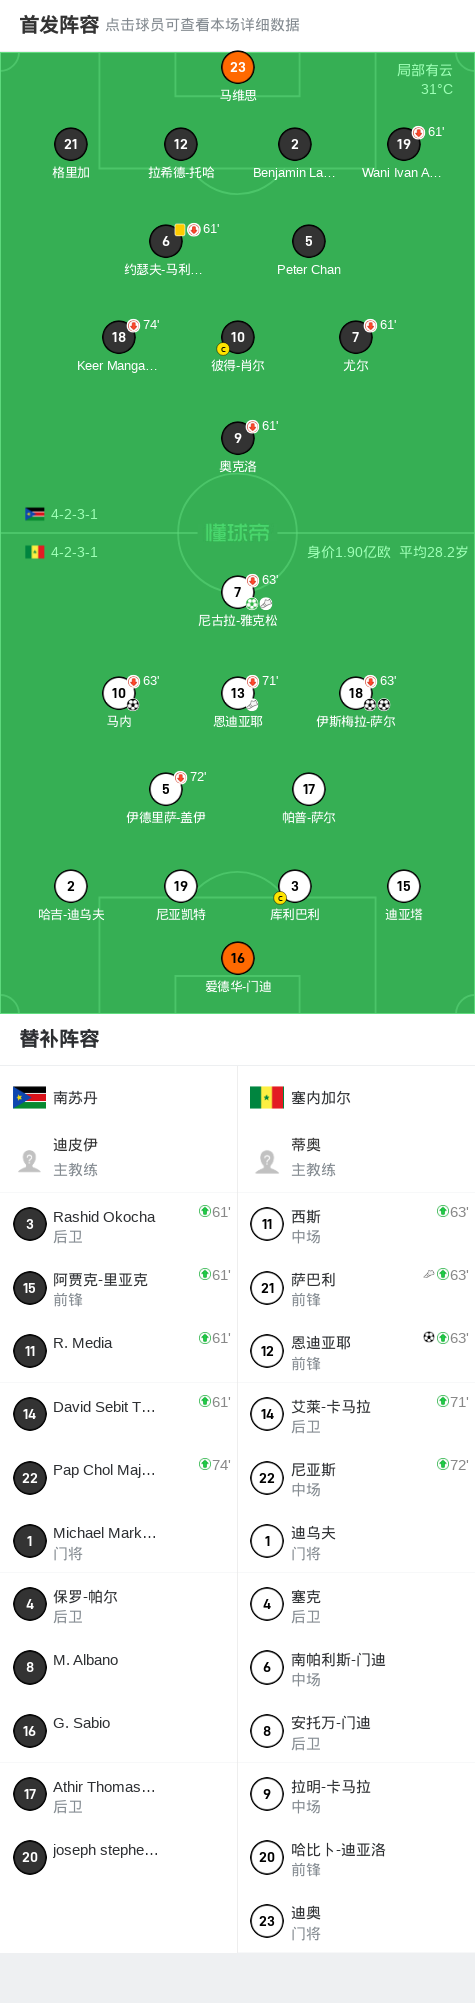Open substitute G. Sabio entry
Screen dimensions: 475x2003
click(118, 1731)
